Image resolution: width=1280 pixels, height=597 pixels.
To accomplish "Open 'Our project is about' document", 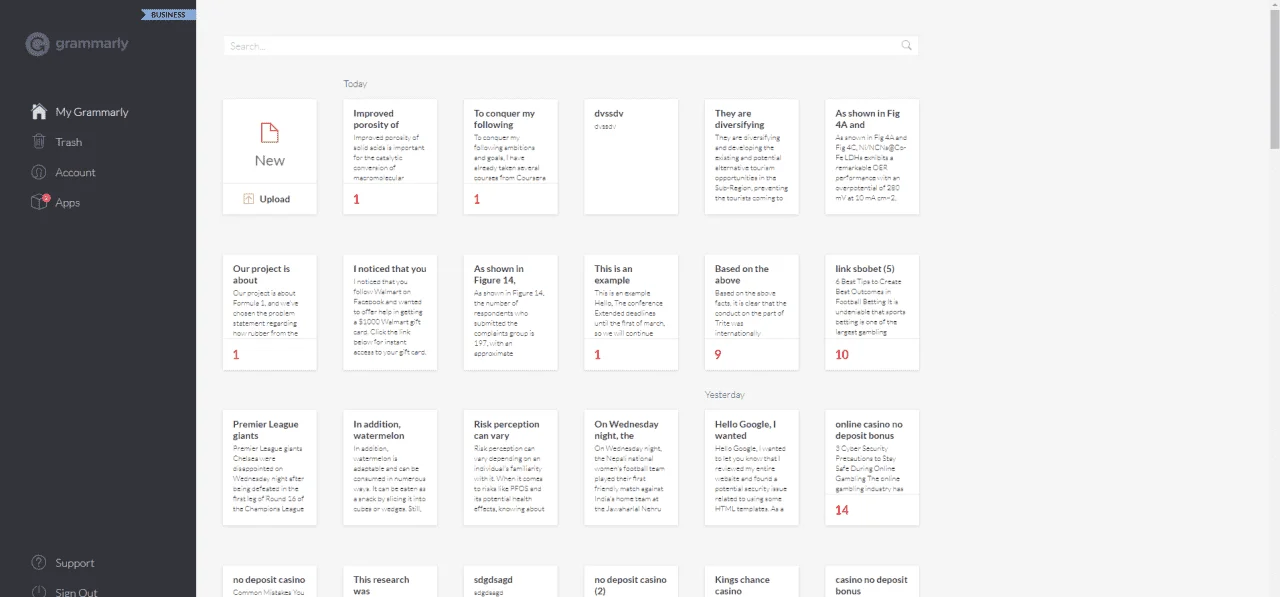I will 270,312.
